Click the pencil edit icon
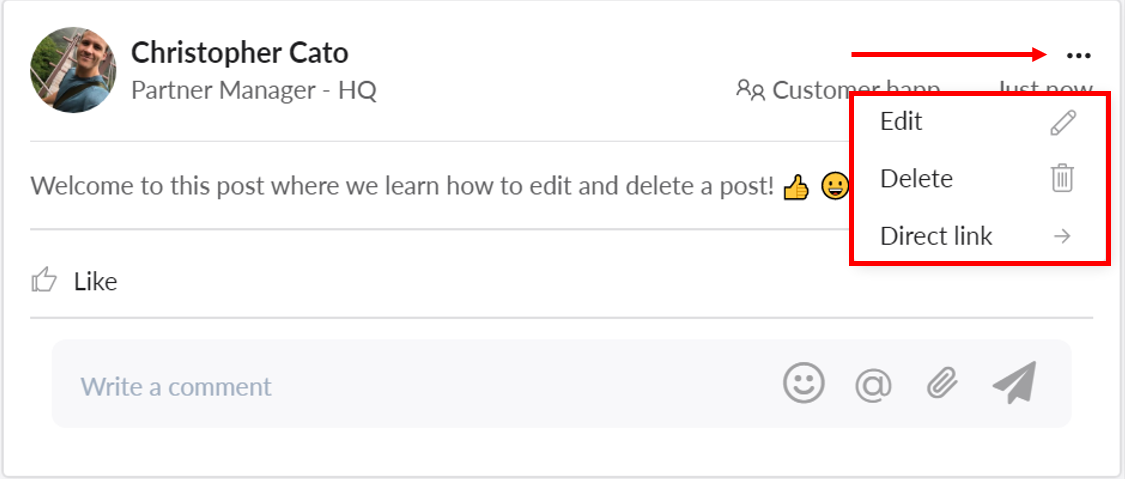The image size is (1125, 479). (1063, 123)
